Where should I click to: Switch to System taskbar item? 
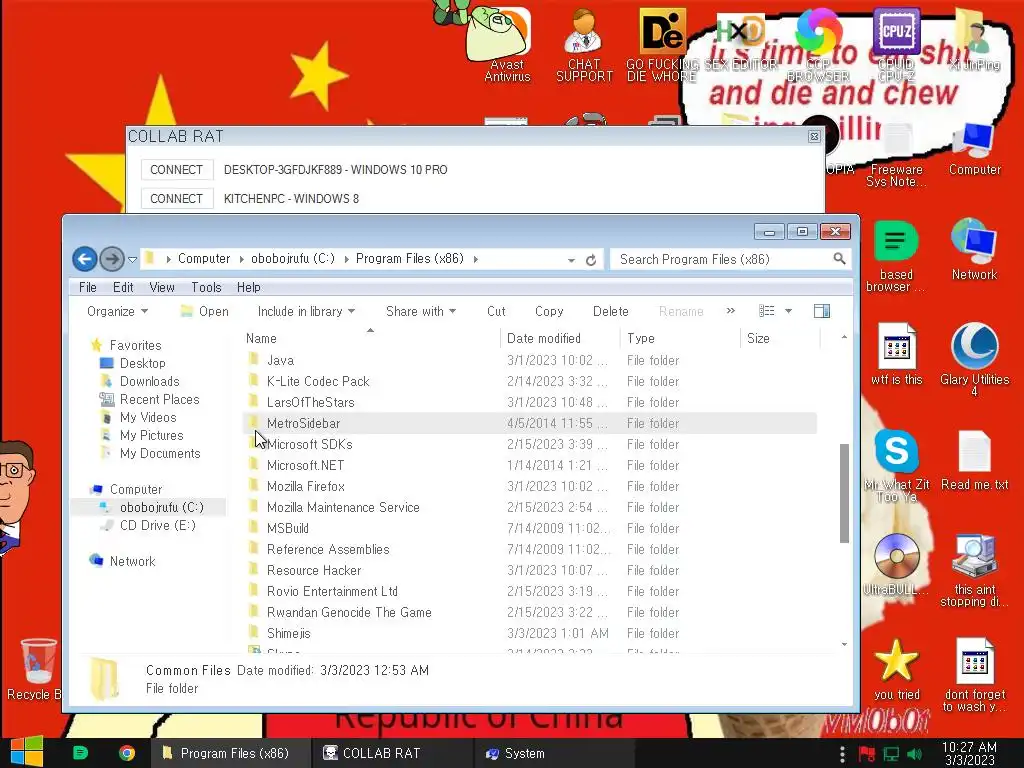552,753
